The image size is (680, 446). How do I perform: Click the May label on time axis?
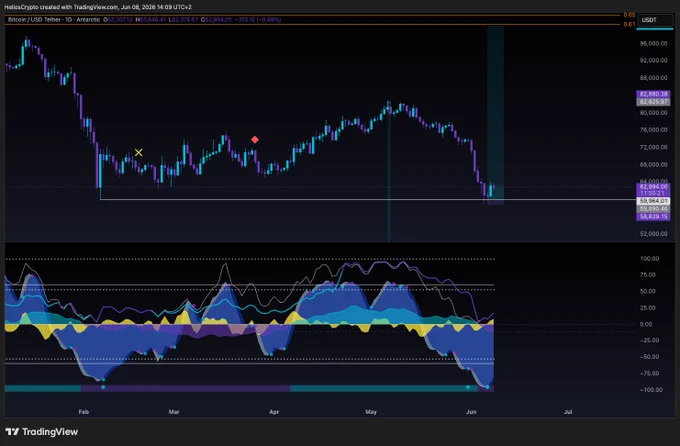pyautogui.click(x=371, y=412)
